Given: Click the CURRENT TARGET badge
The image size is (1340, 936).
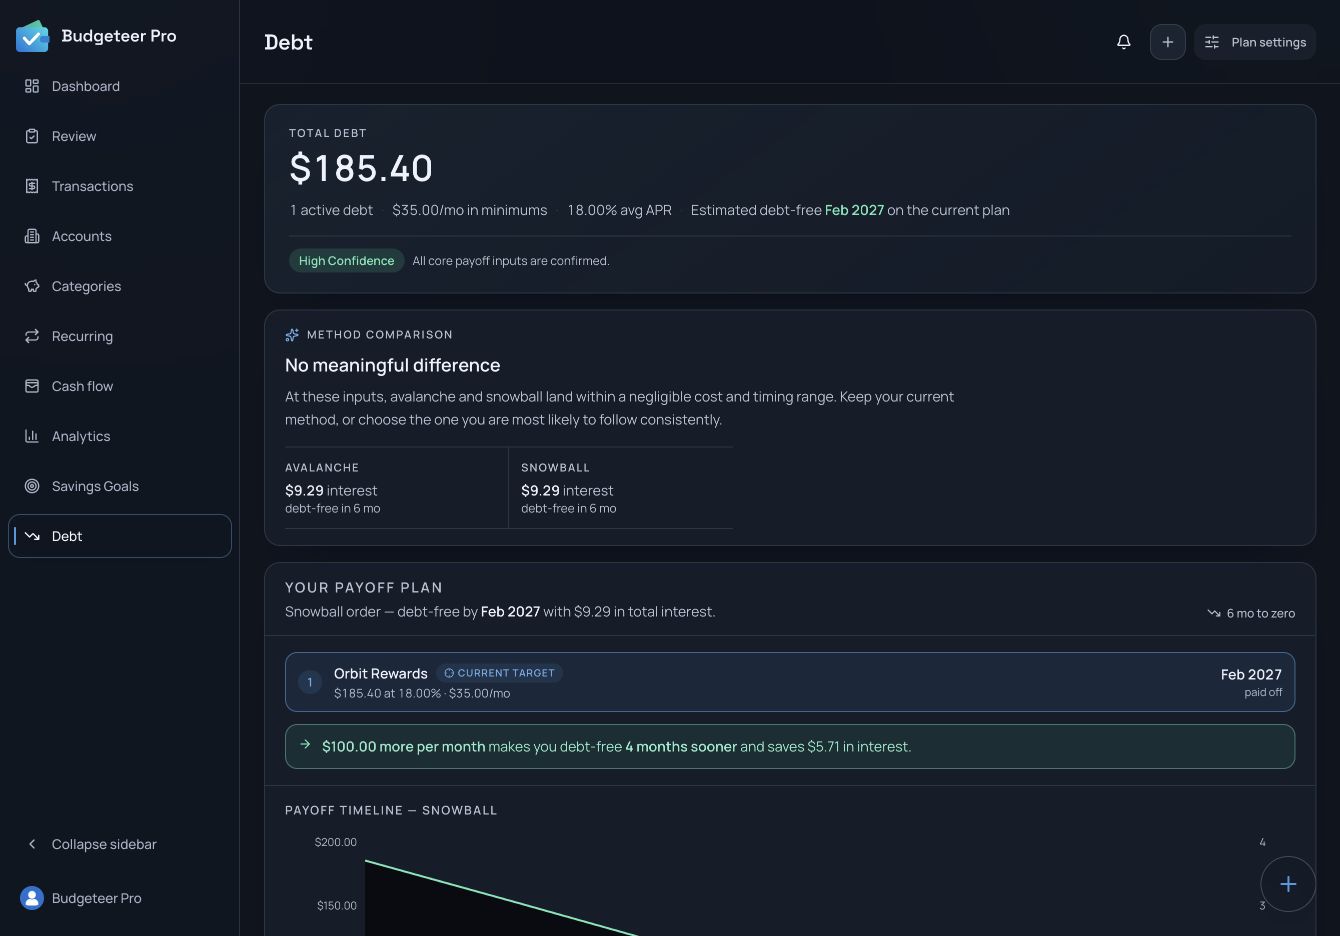Looking at the screenshot, I should 499,673.
